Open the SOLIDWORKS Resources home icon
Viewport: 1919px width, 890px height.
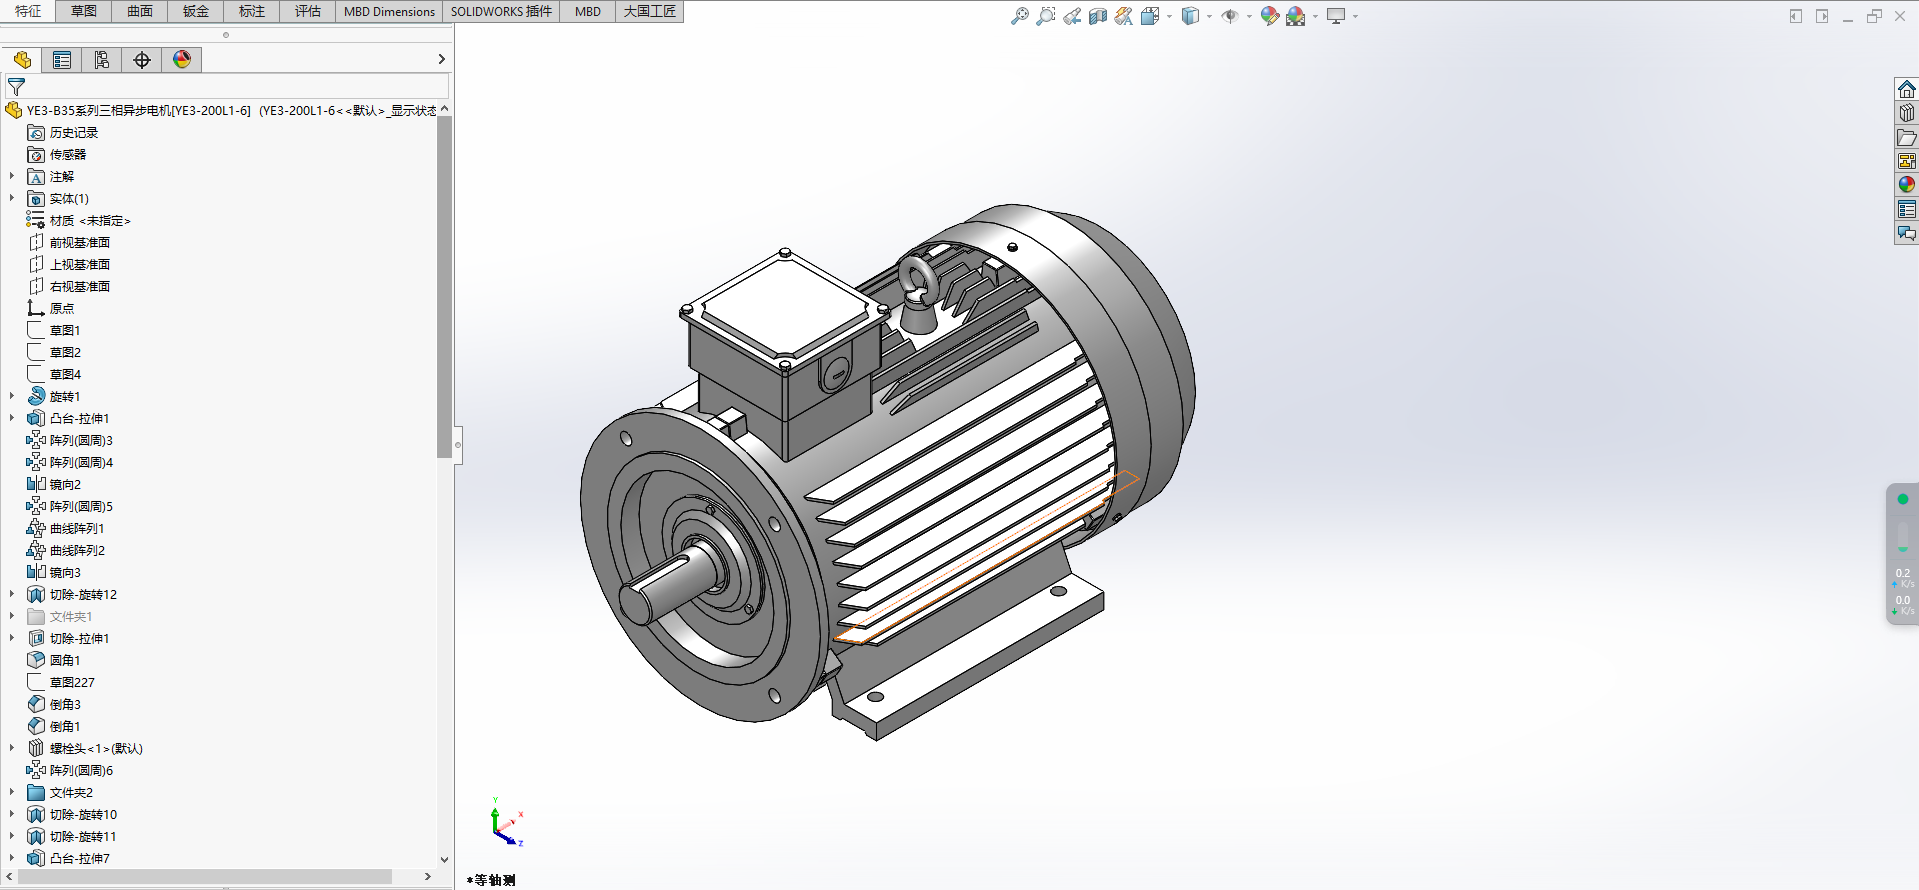(x=1906, y=89)
